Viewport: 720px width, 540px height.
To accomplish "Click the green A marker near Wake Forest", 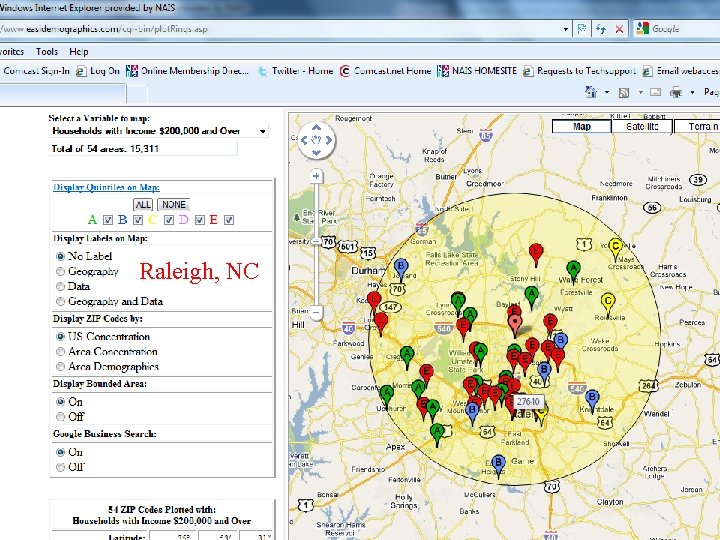I will click(573, 271).
